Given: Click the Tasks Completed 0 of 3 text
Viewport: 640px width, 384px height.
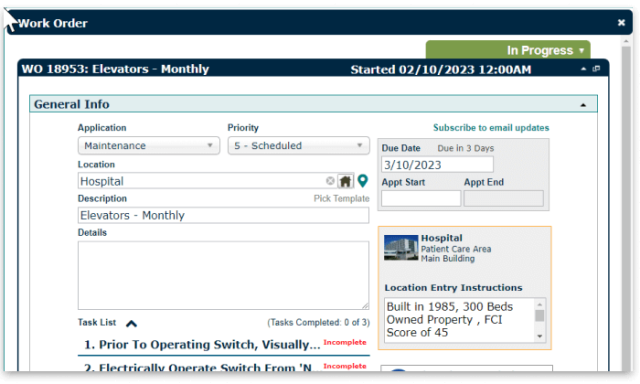Looking at the screenshot, I should [x=318, y=323].
